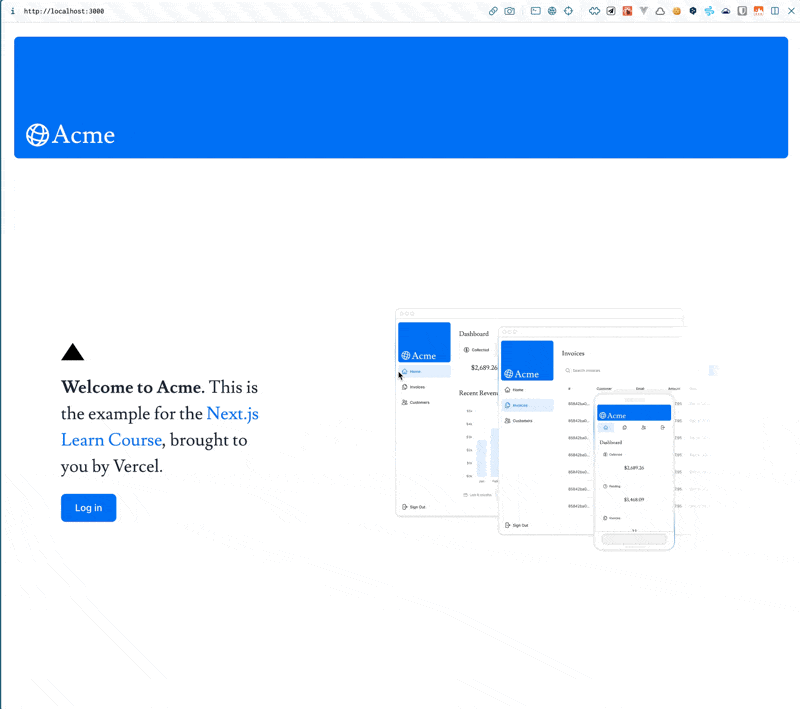Click the red cursor extension icon
Viewport: 800px width, 709px height.
pyautogui.click(x=627, y=11)
